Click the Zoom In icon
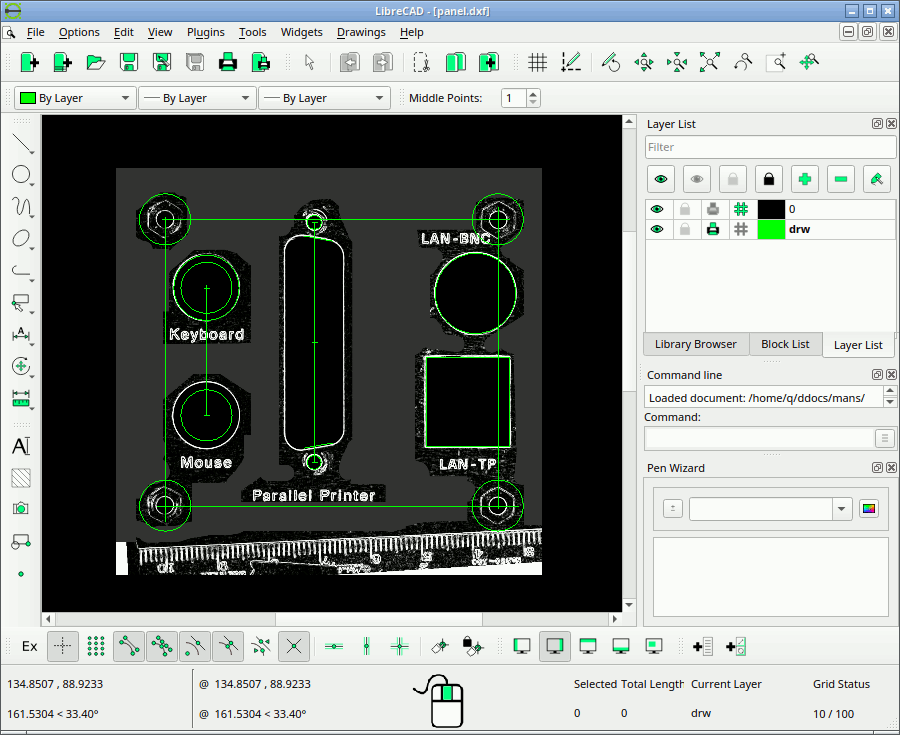The width and height of the screenshot is (900, 735). coord(644,62)
